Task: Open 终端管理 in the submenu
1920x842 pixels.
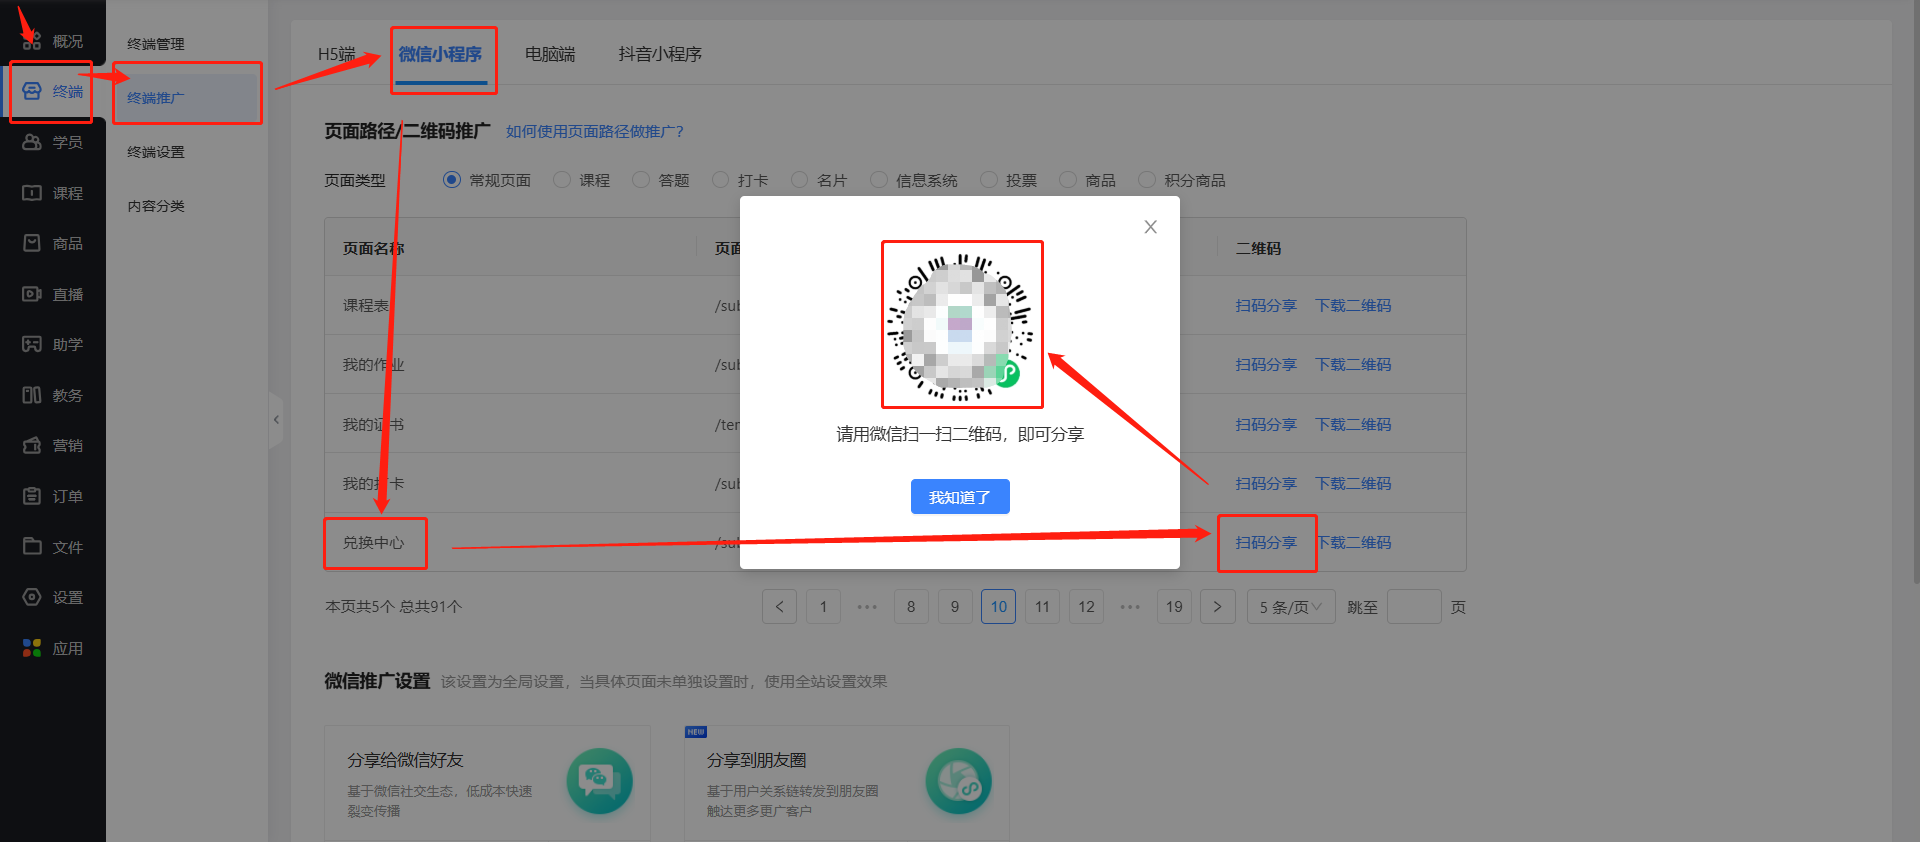Action: pyautogui.click(x=156, y=44)
